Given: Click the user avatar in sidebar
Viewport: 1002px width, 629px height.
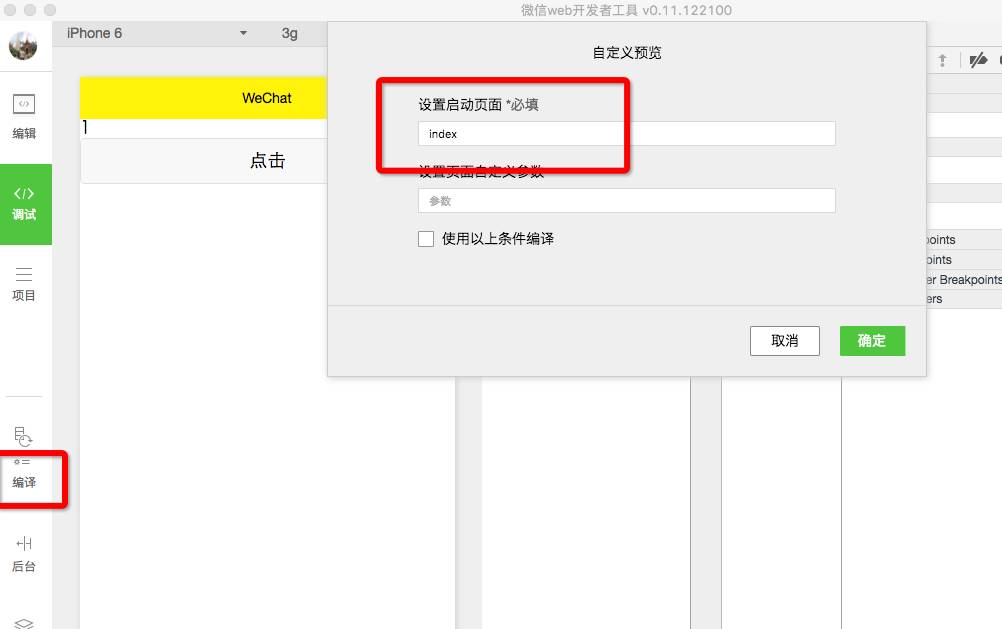Looking at the screenshot, I should click(x=23, y=46).
